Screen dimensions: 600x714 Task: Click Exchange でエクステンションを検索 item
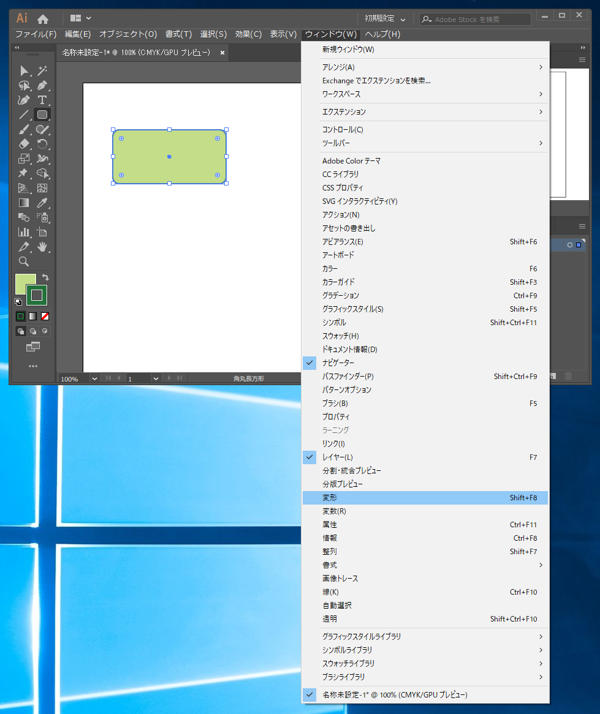(425, 81)
